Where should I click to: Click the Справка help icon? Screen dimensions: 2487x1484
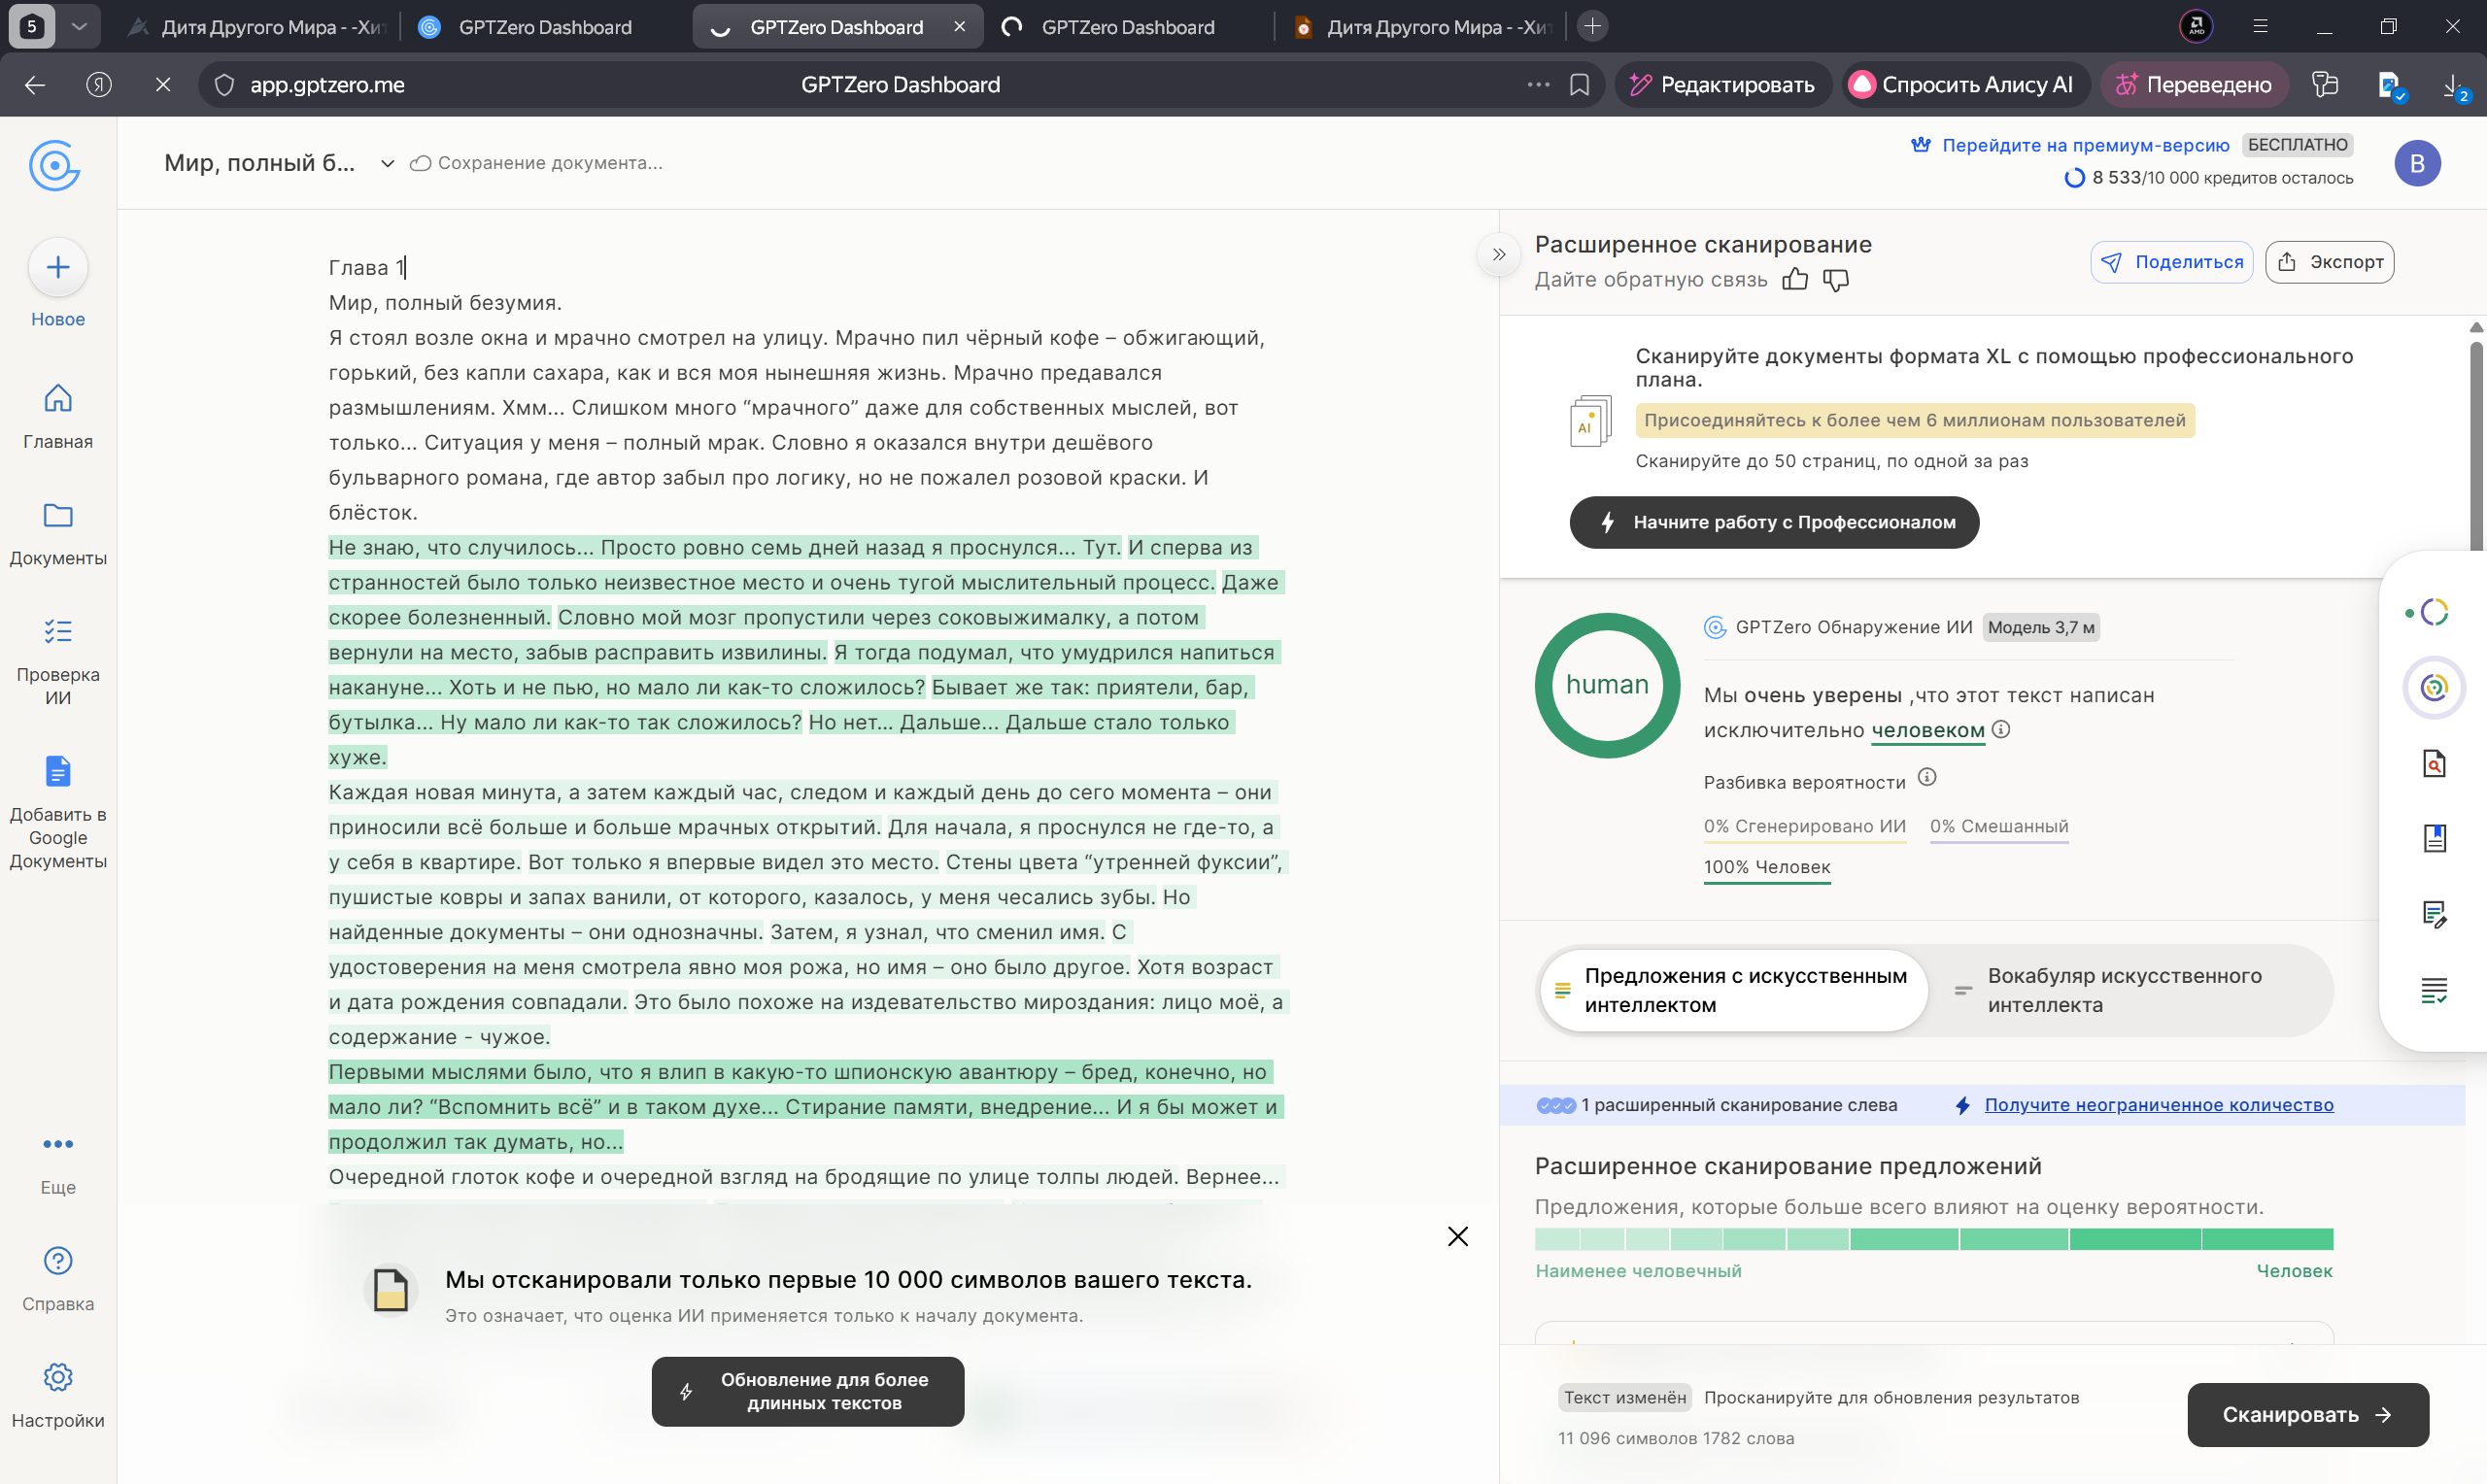58,1261
